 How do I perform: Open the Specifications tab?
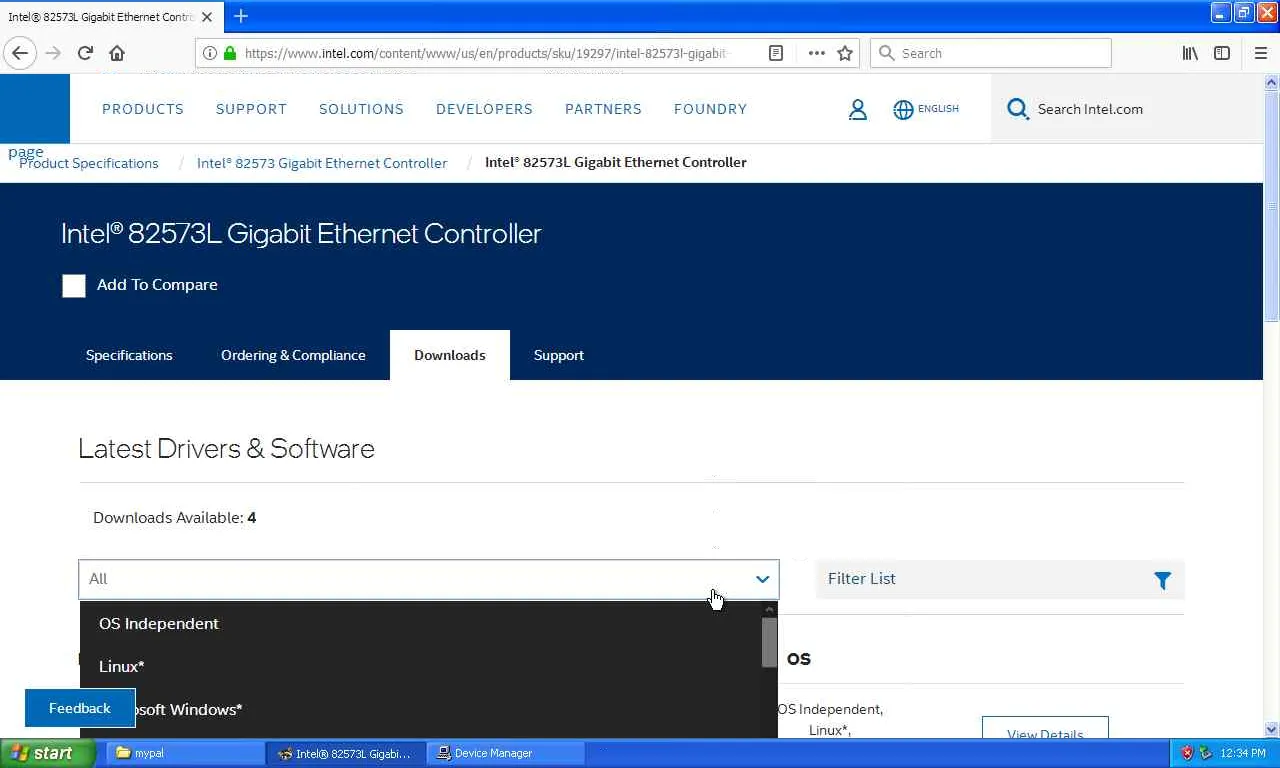click(x=129, y=355)
